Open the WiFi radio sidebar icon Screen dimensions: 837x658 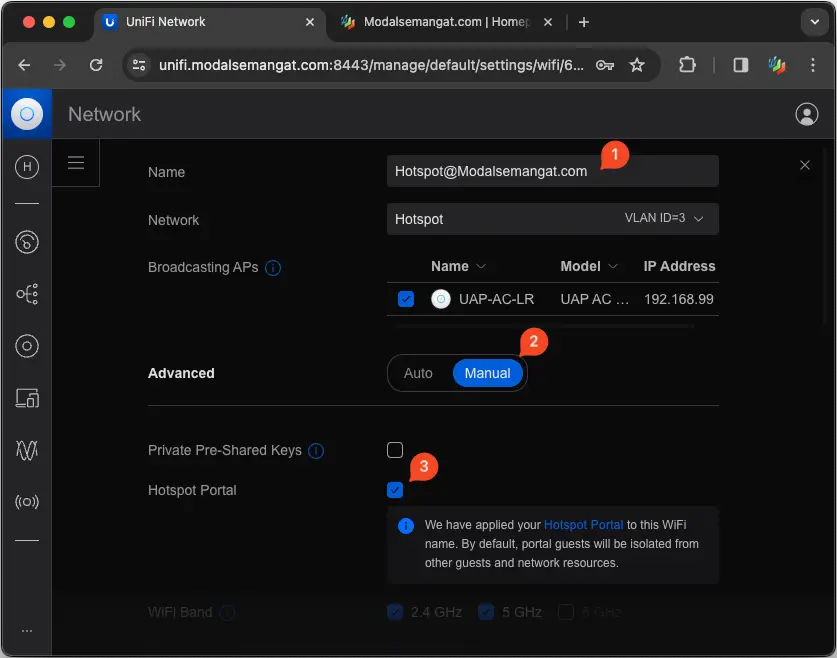point(27,502)
